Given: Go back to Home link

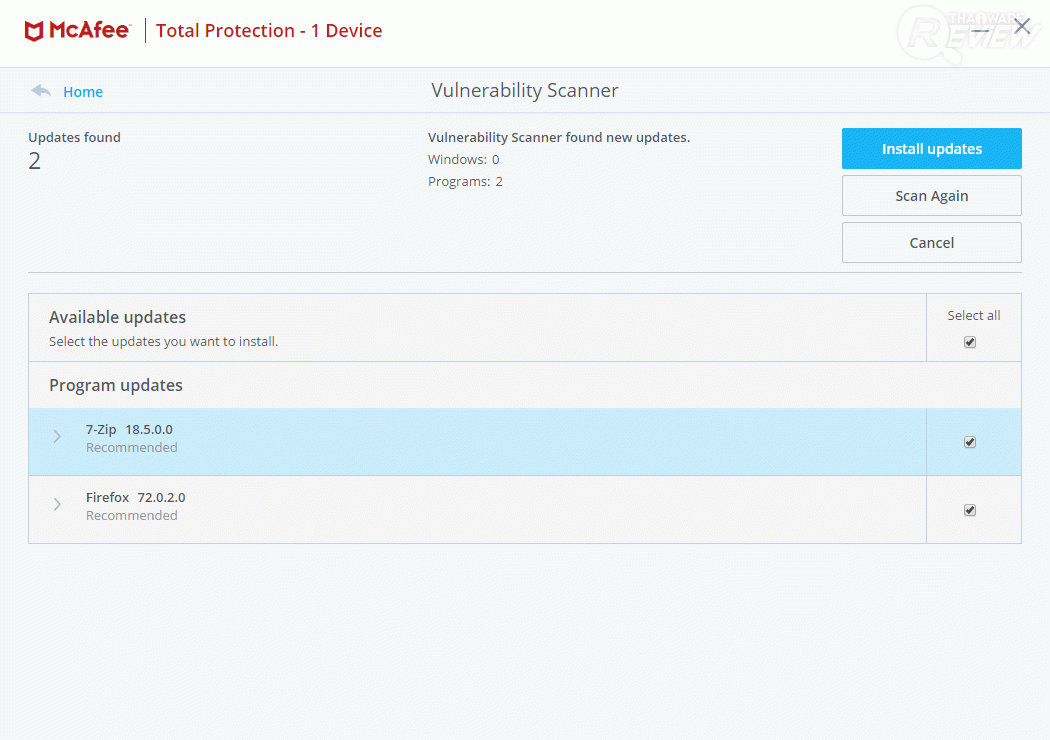Looking at the screenshot, I should coord(83,92).
